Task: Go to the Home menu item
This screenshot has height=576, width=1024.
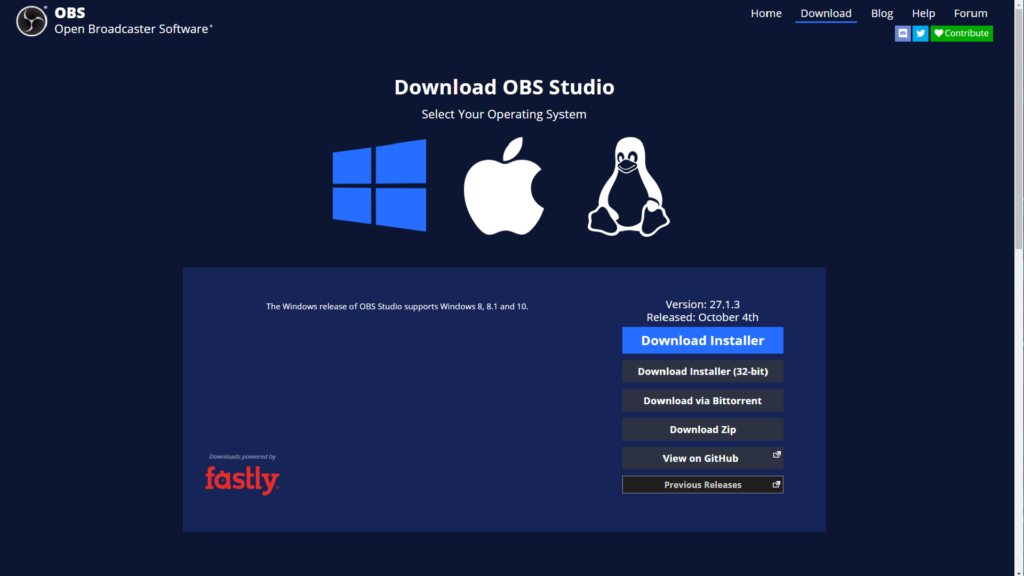Action: click(766, 13)
